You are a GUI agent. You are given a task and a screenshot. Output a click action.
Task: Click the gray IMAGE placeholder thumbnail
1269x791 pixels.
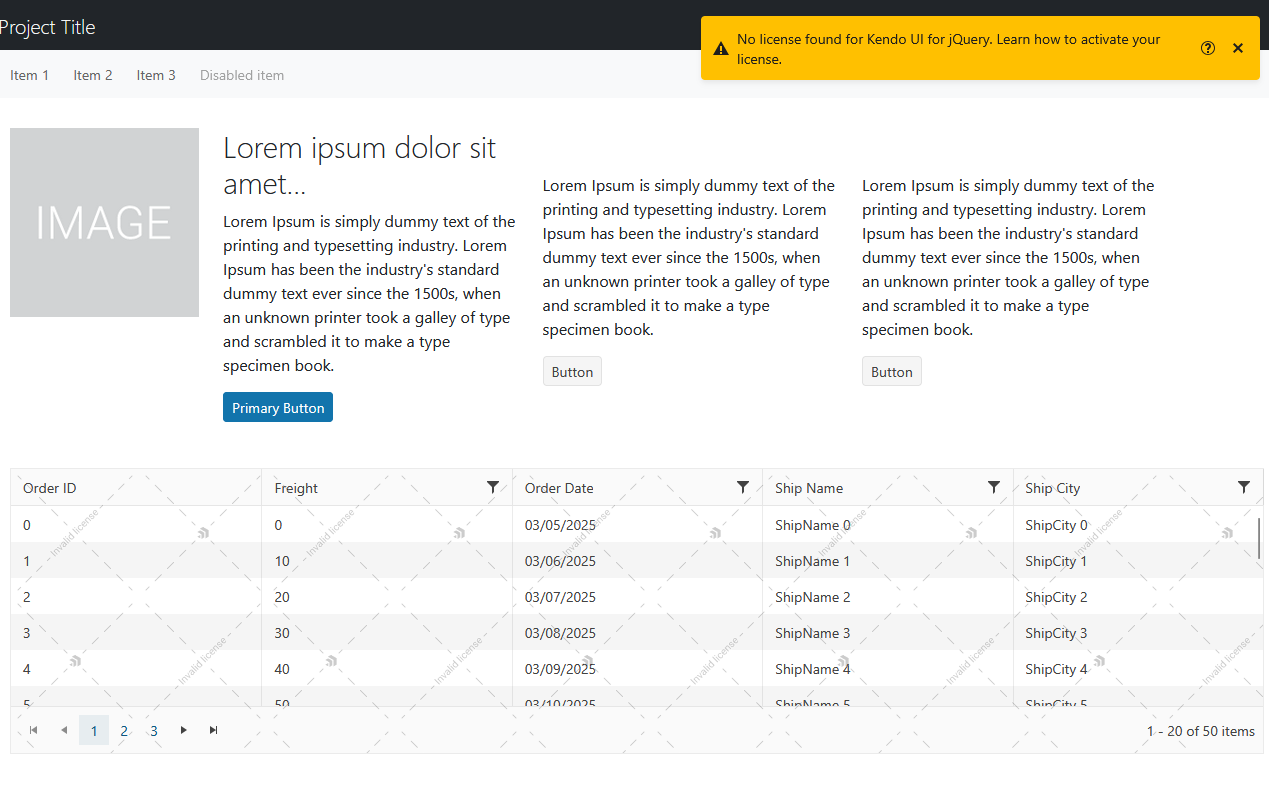coord(104,222)
